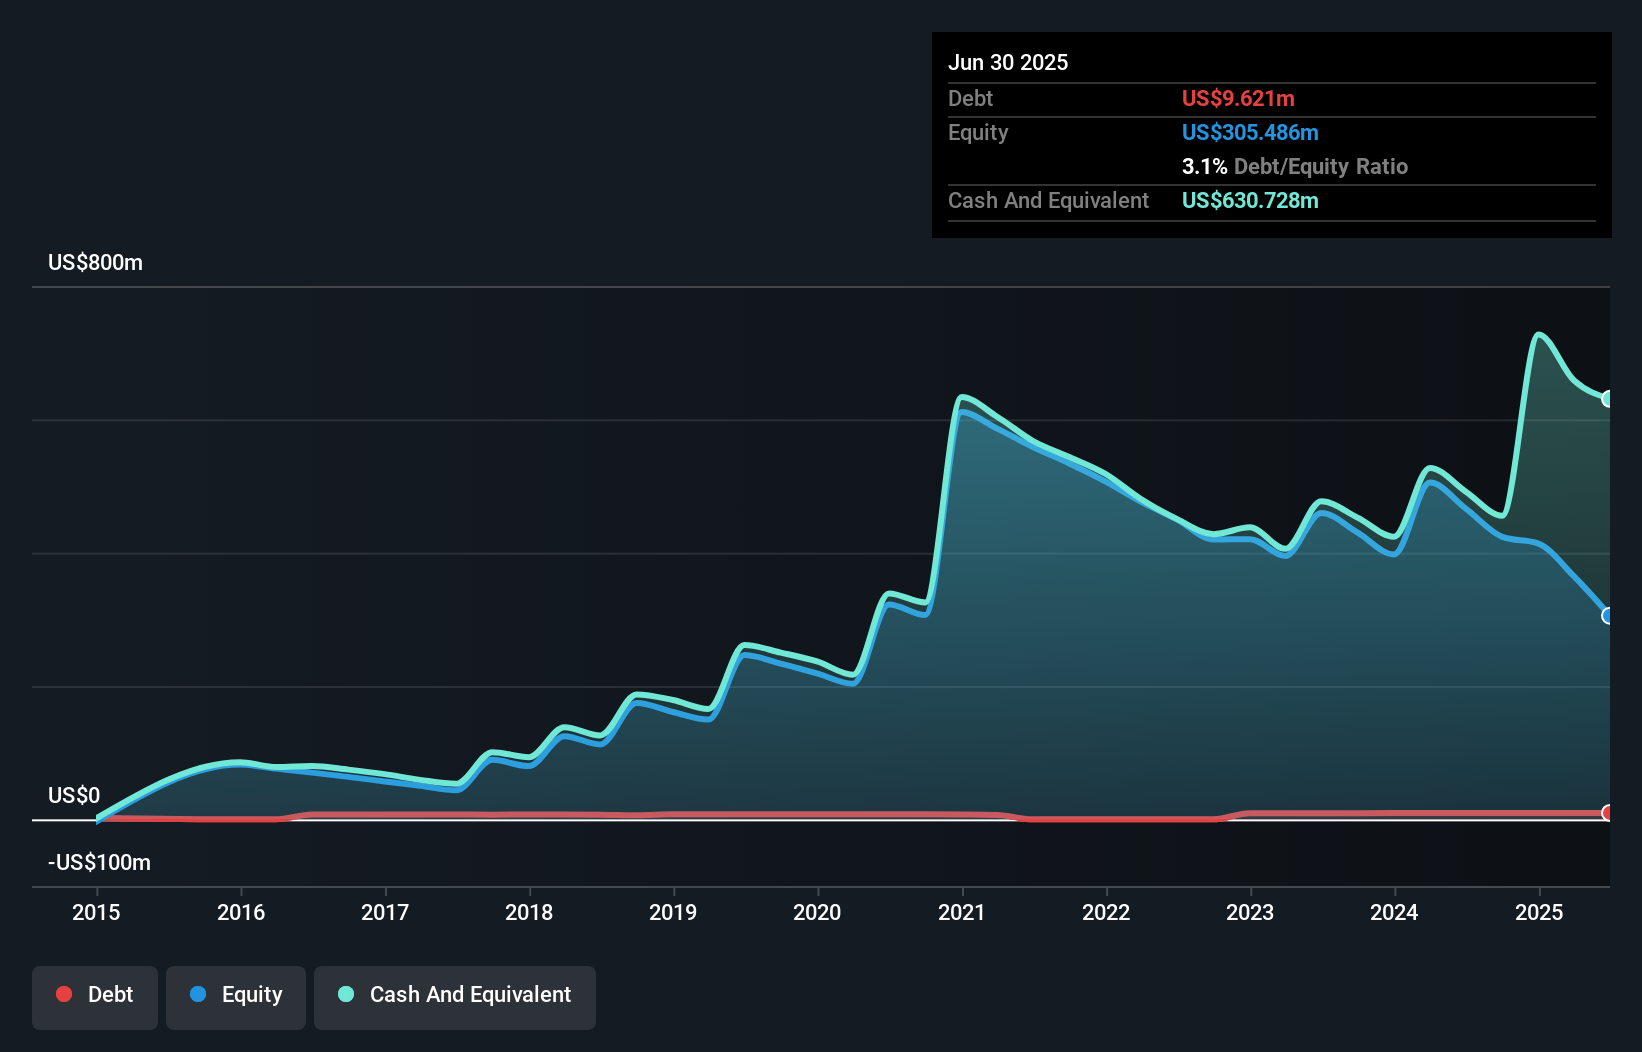Select the cash data point marker on the chart's right edge
1642x1052 pixels.
[1608, 398]
